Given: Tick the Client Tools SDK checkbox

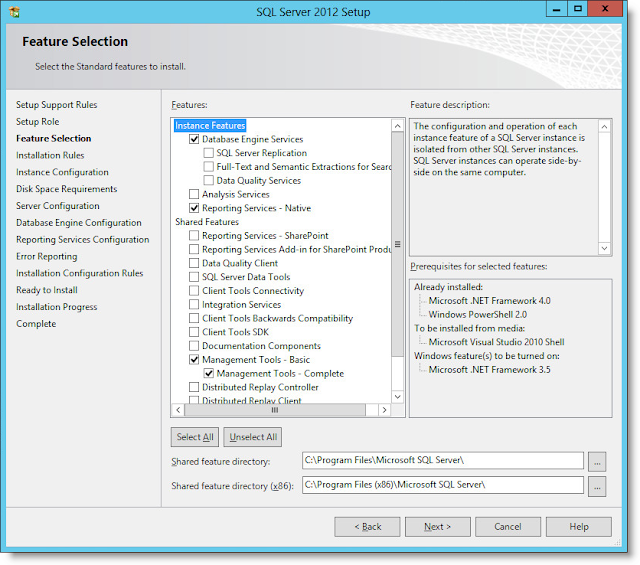Looking at the screenshot, I should (194, 332).
